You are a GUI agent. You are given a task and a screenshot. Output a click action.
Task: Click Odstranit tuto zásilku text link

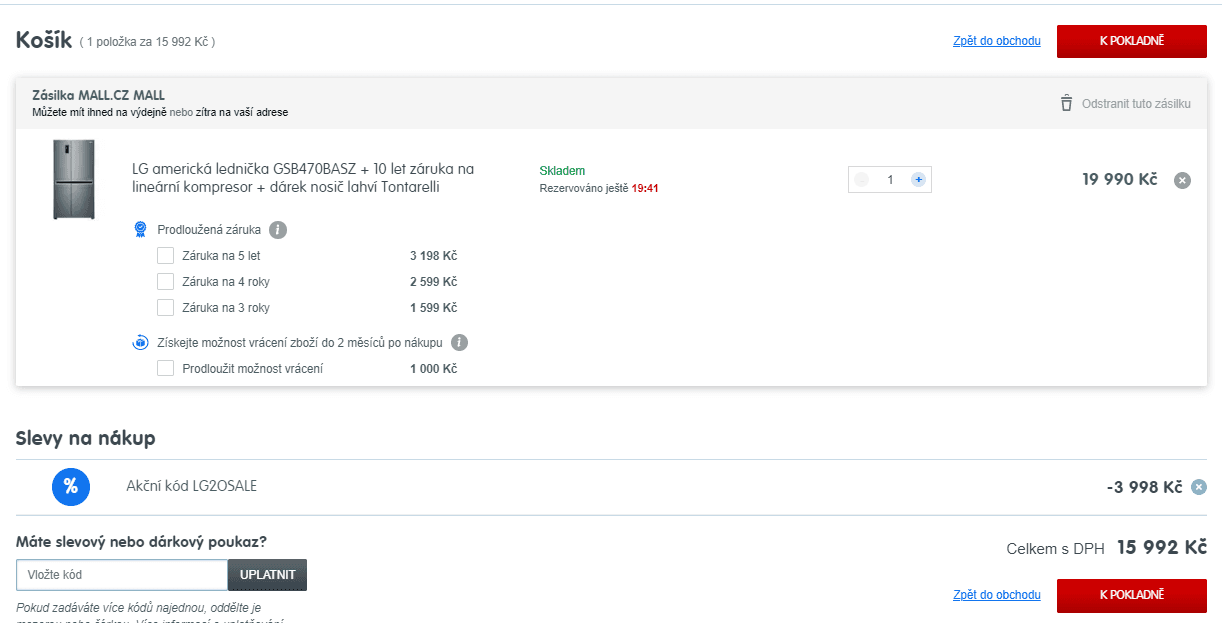[1136, 104]
